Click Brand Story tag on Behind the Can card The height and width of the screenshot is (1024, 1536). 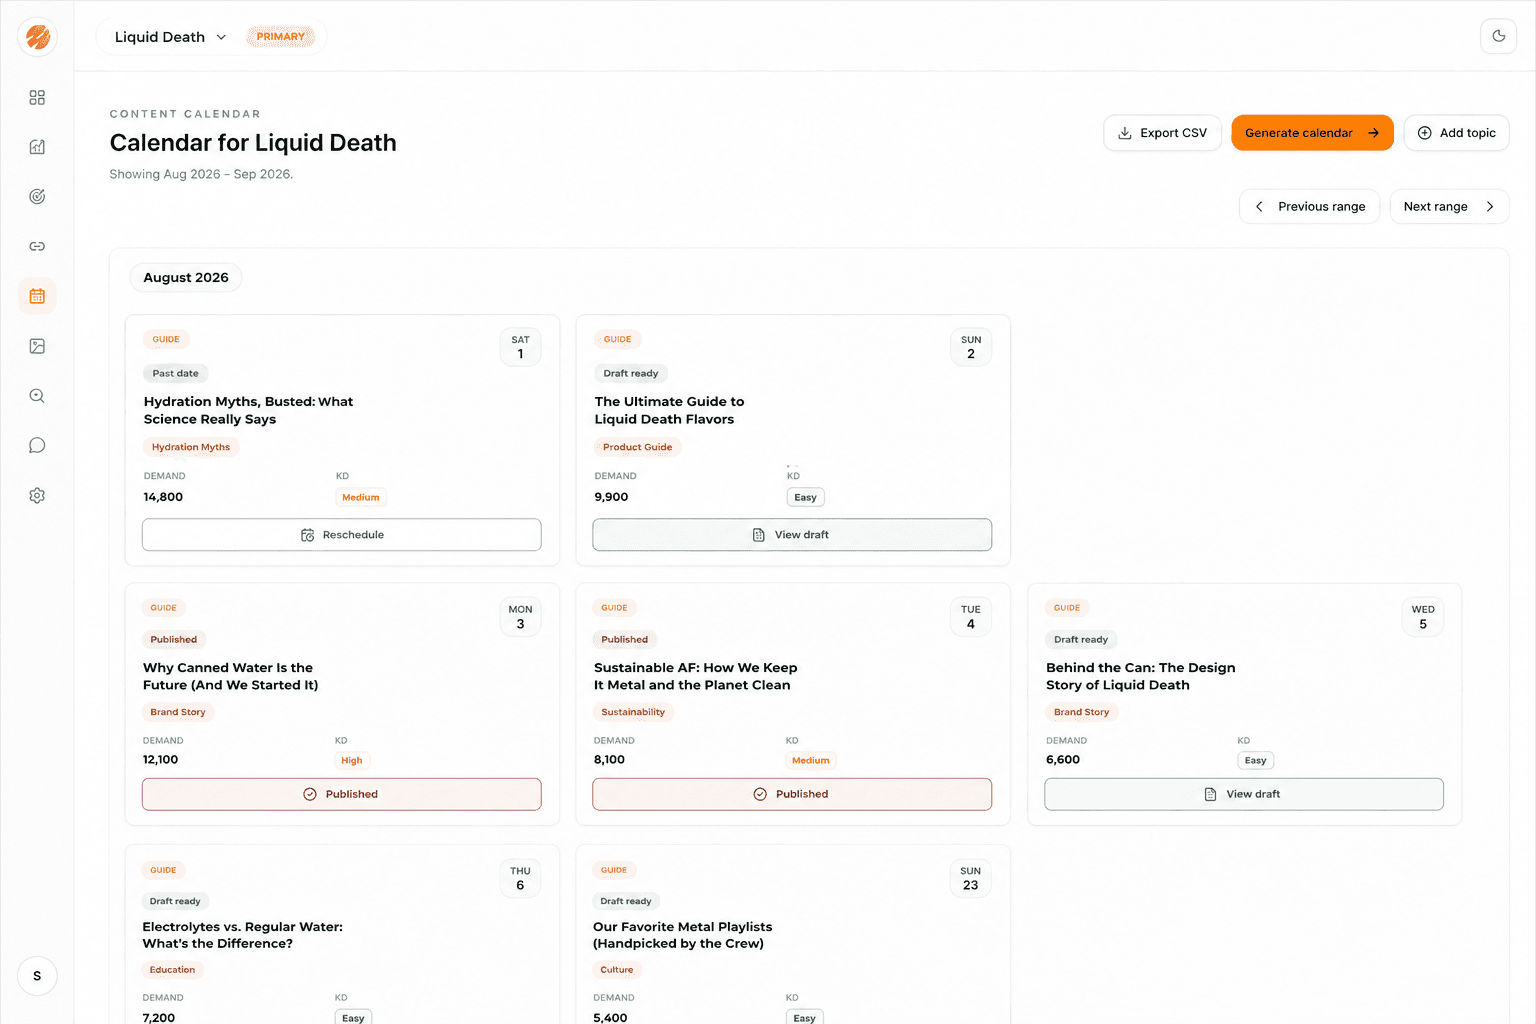1081,712
